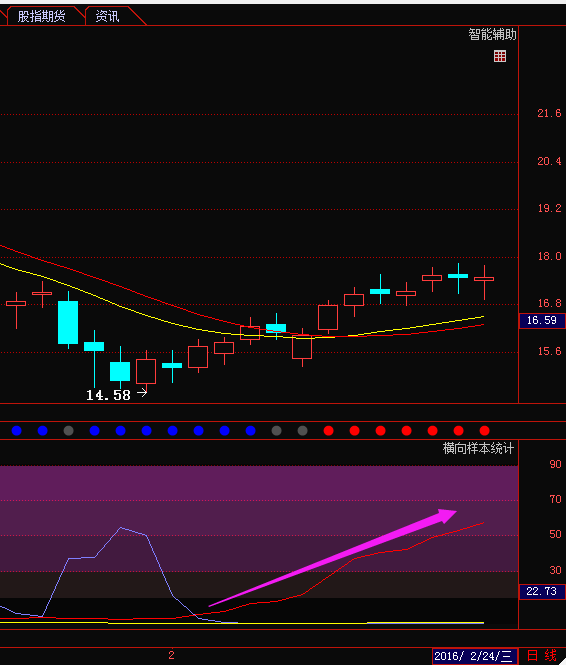Screen dimensions: 566x665
Task: Click the month marker 2 on time axis
Action: (x=171, y=655)
